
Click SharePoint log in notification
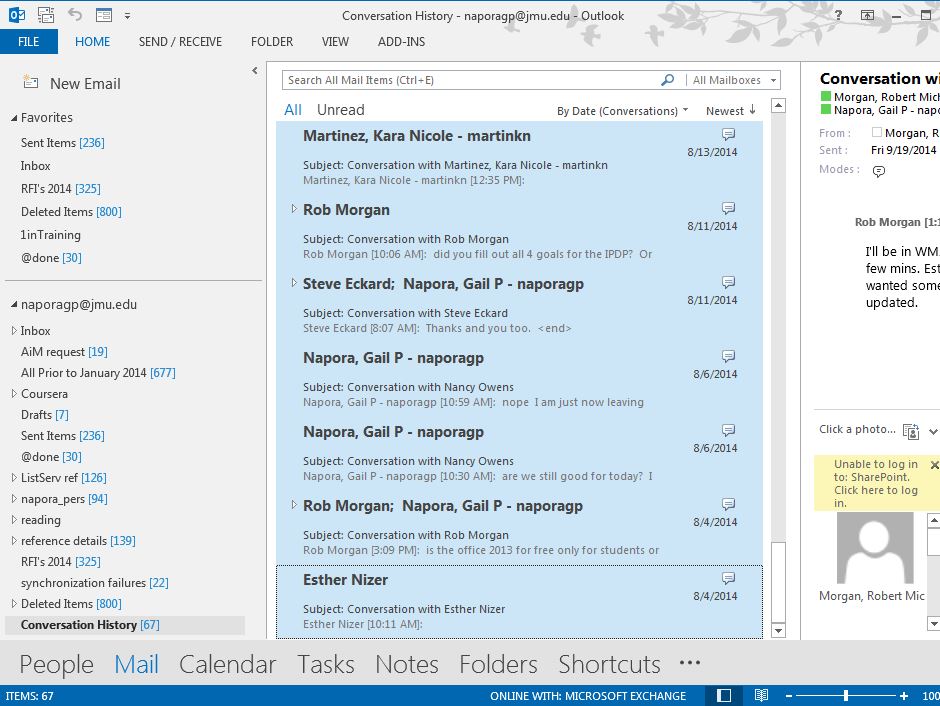point(875,483)
